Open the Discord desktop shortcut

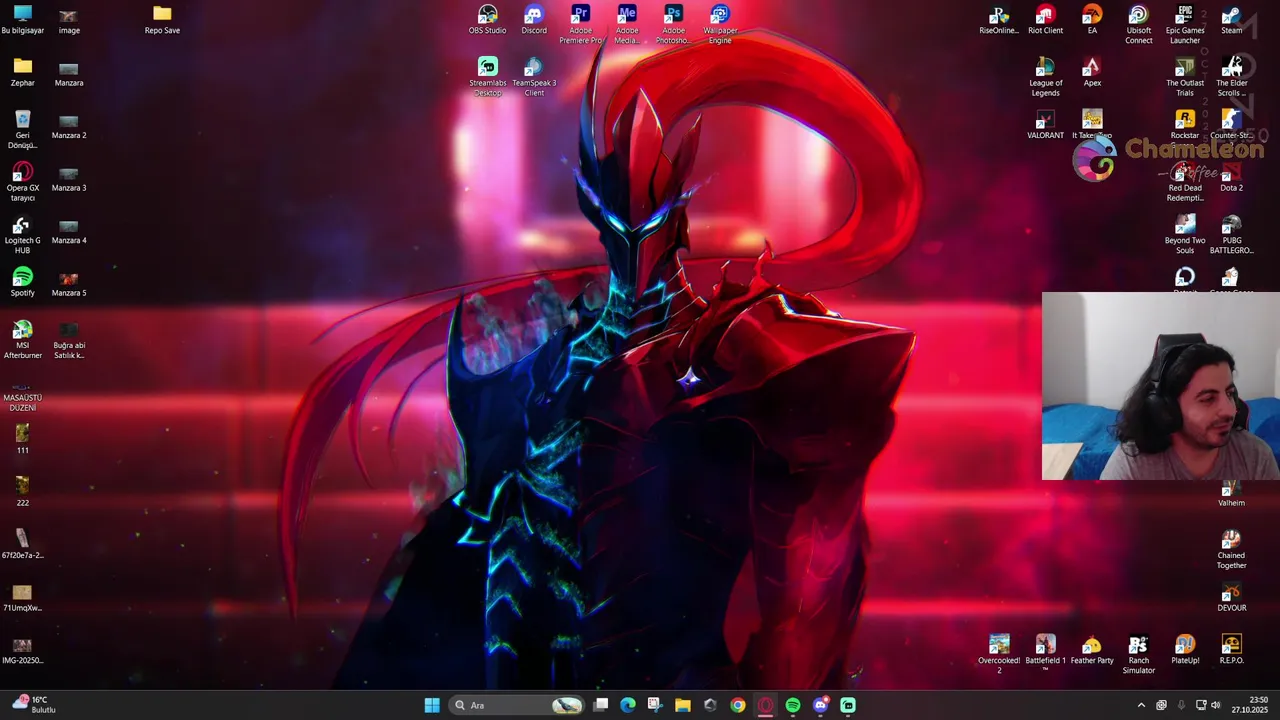click(x=534, y=20)
